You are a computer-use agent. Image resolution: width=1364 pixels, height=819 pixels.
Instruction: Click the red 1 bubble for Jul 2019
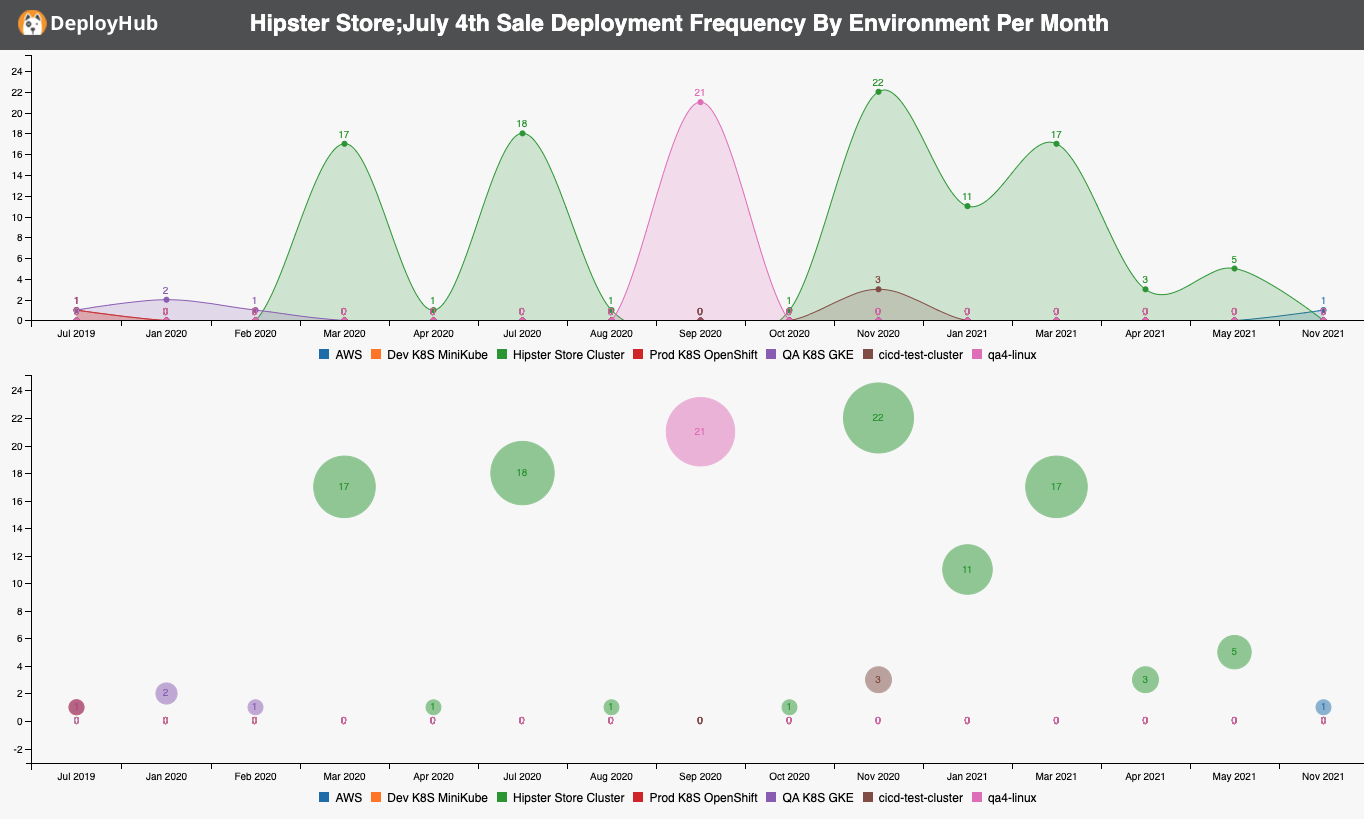[77, 707]
